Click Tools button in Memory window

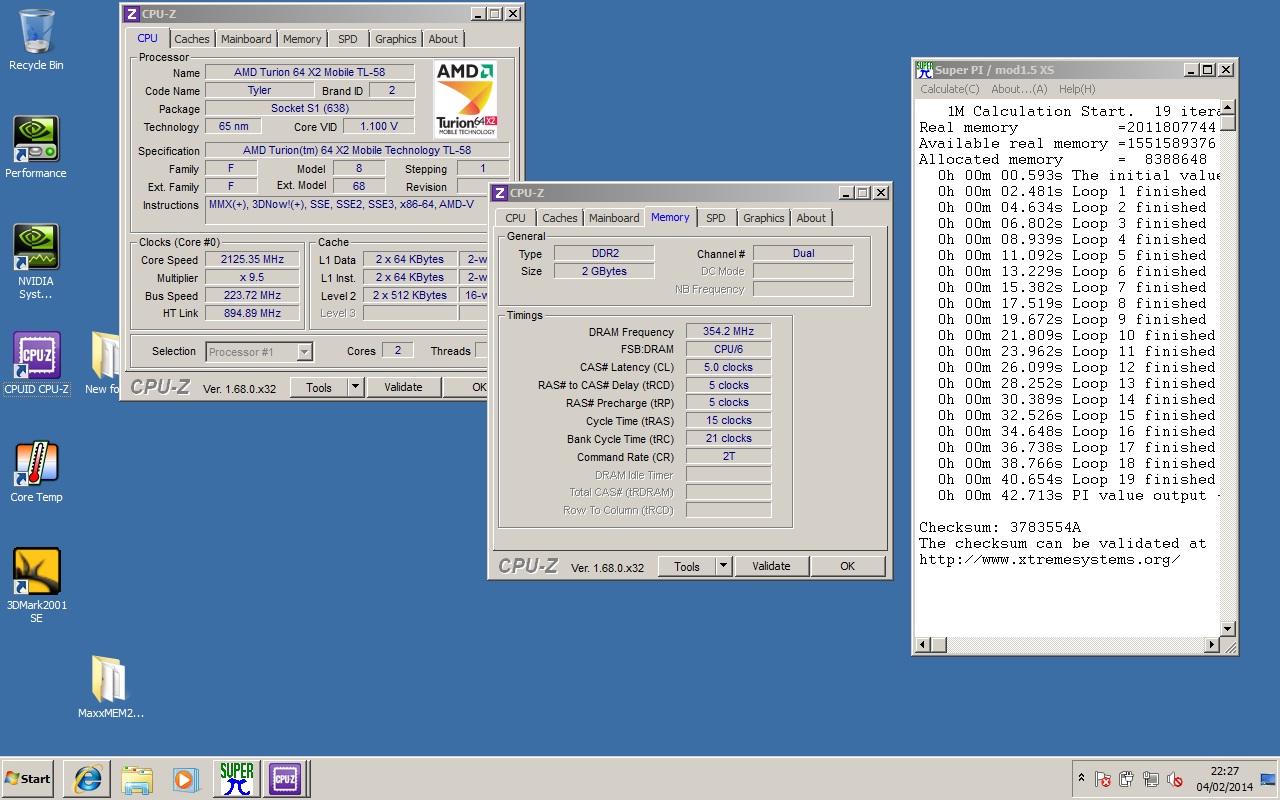click(687, 566)
